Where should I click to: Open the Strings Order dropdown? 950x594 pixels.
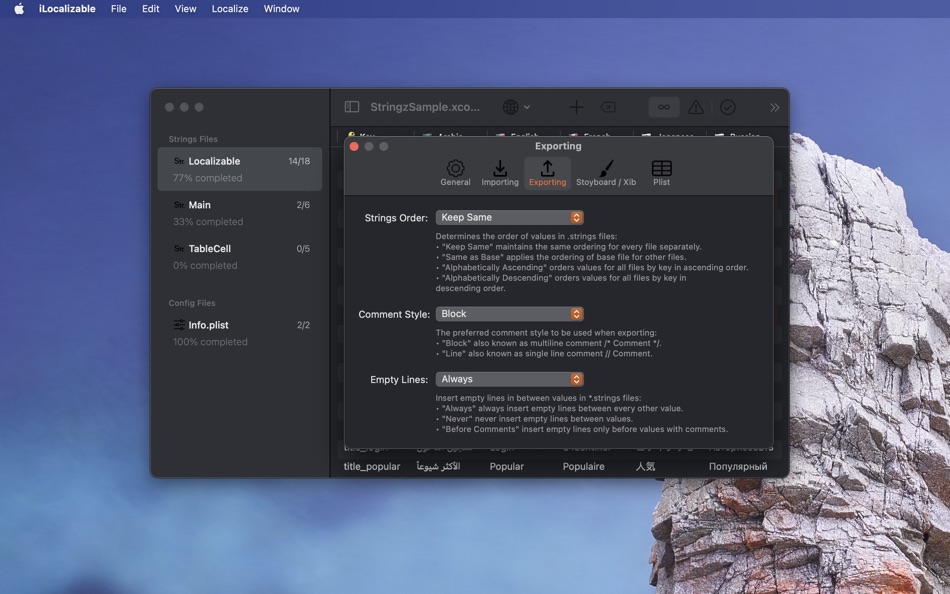click(510, 217)
